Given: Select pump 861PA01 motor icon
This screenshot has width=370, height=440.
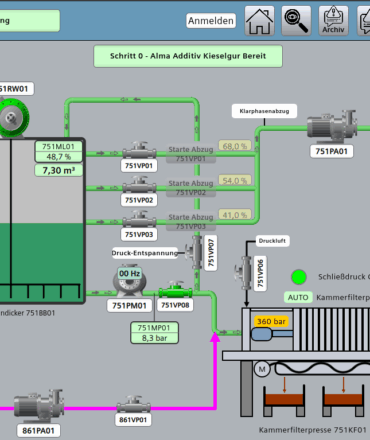Looking at the screenshot, I should [39, 406].
